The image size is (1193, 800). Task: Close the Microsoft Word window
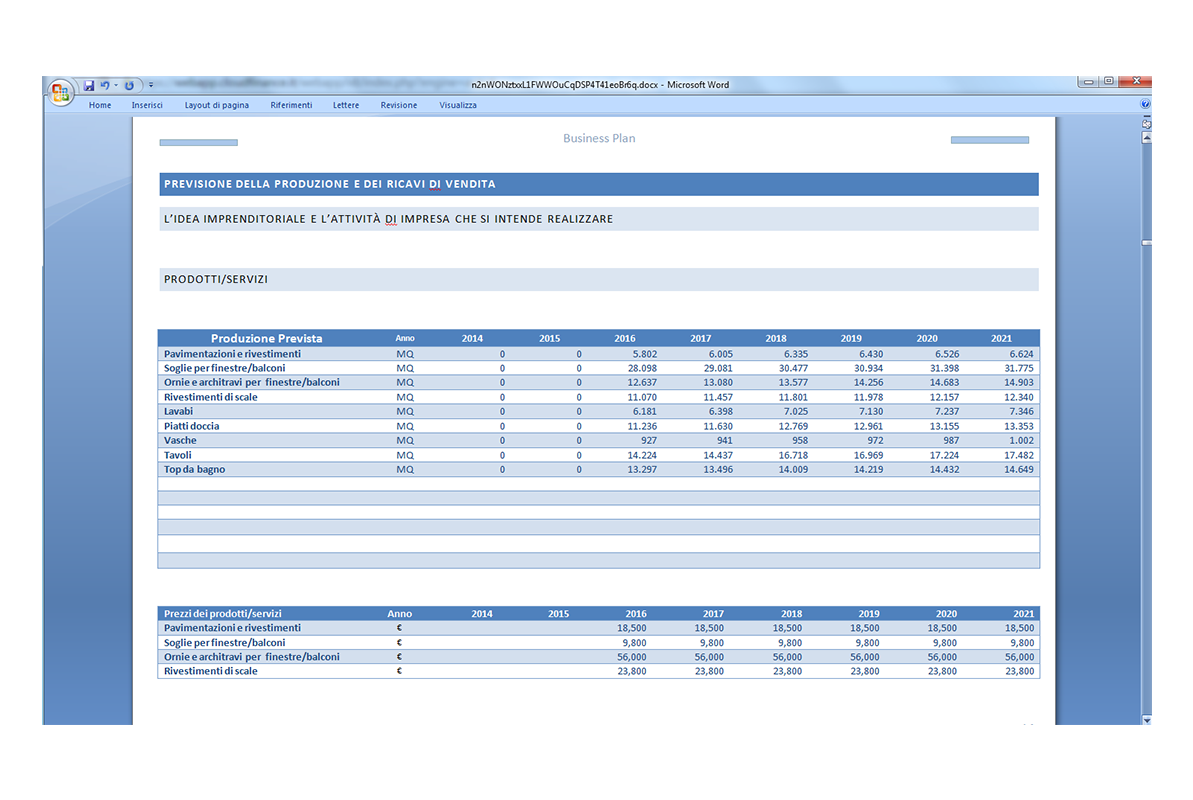1136,81
